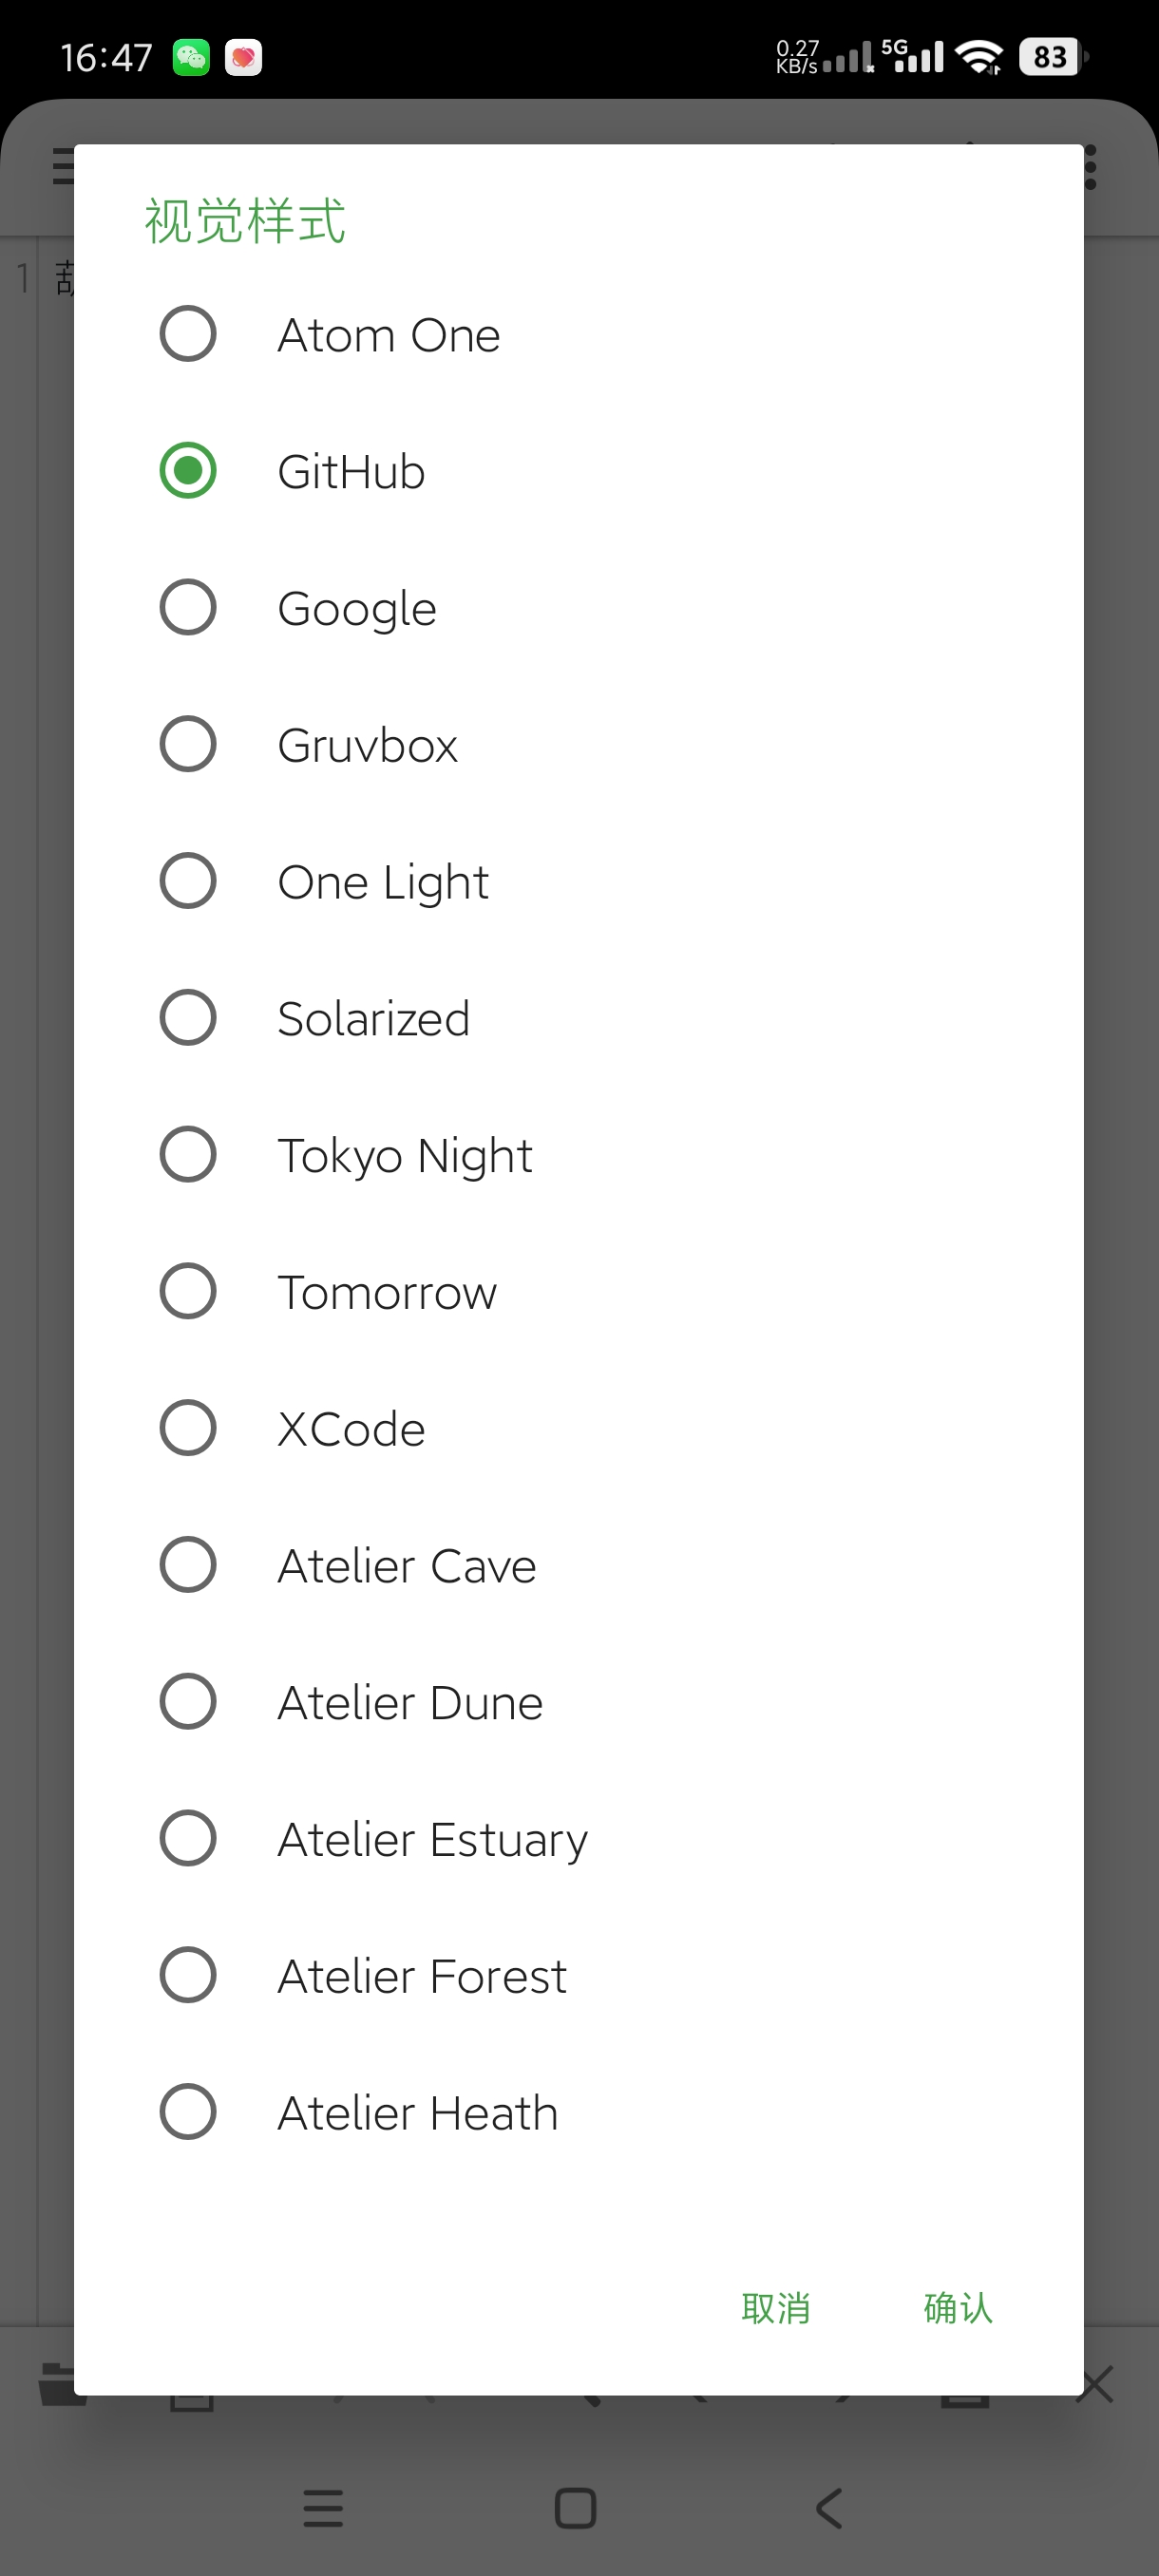Pick Atelier Estuary radio button

188,1838
